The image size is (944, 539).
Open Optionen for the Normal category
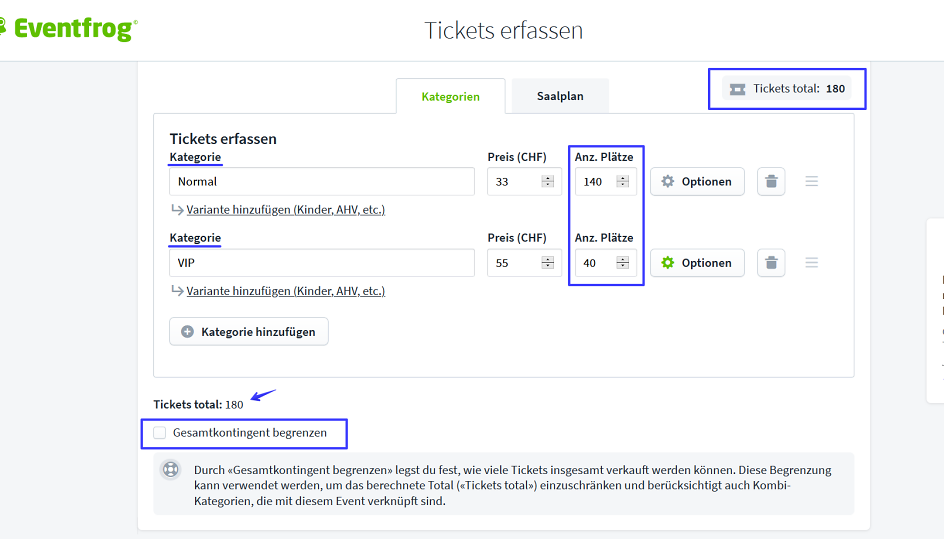click(697, 181)
